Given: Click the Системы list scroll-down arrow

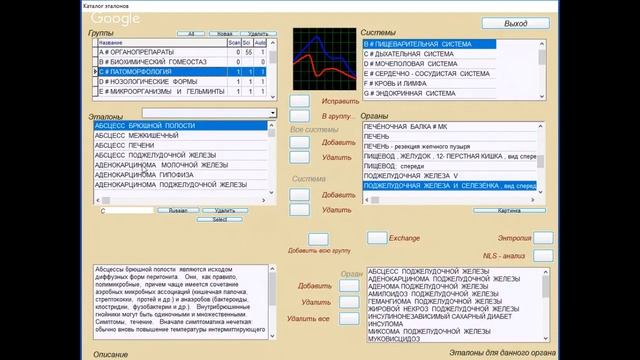Looking at the screenshot, I should [x=542, y=97].
